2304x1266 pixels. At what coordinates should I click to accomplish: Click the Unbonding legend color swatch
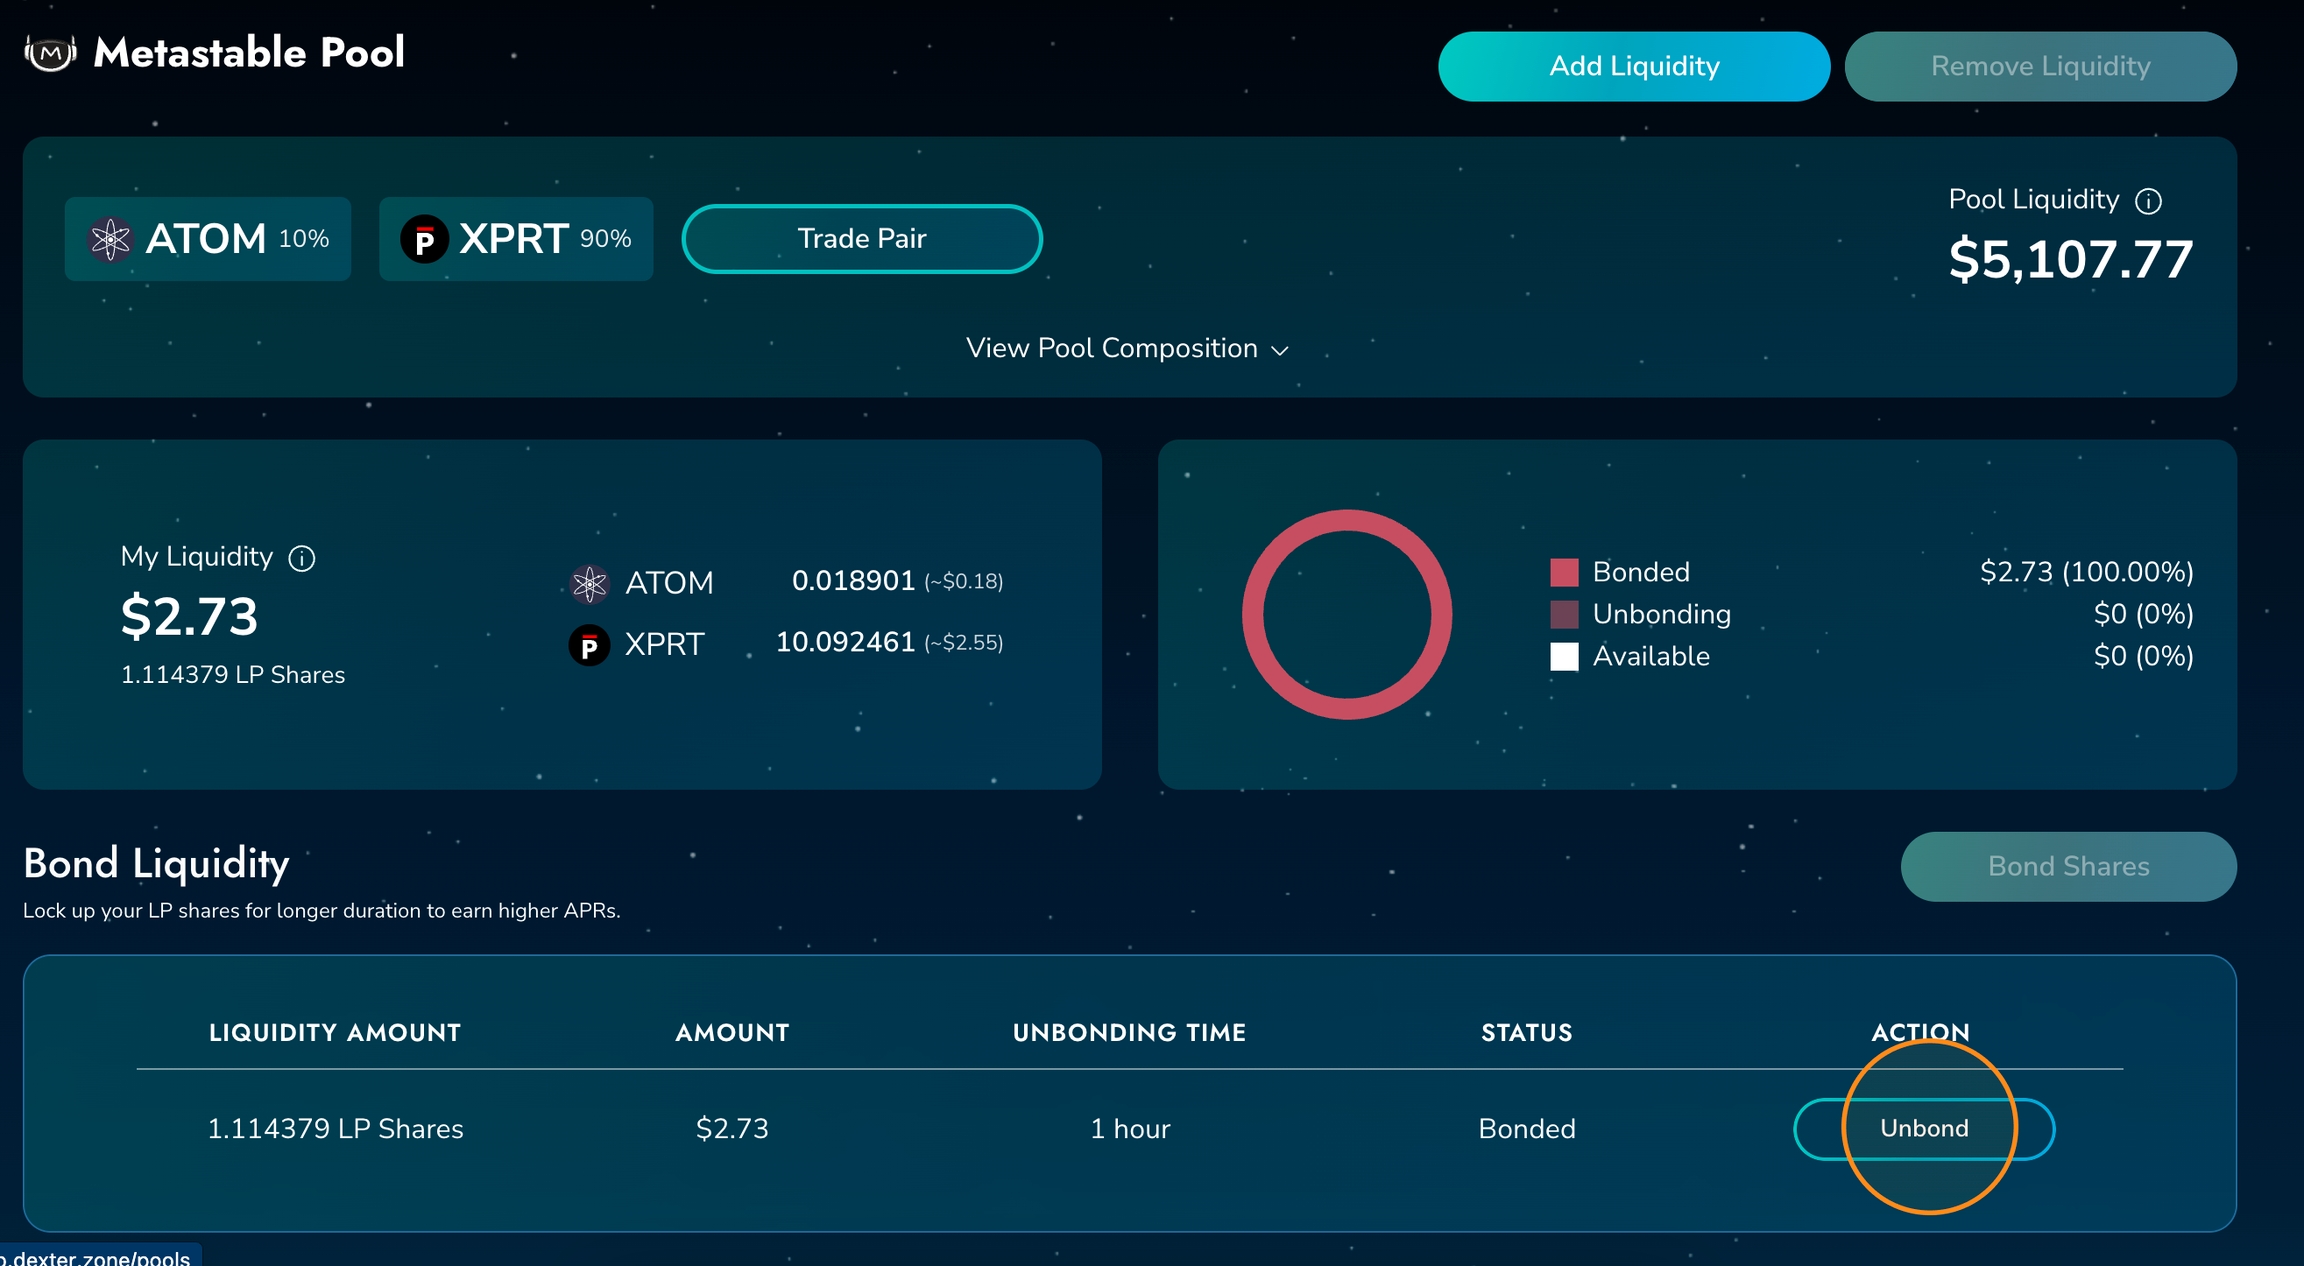(1564, 614)
